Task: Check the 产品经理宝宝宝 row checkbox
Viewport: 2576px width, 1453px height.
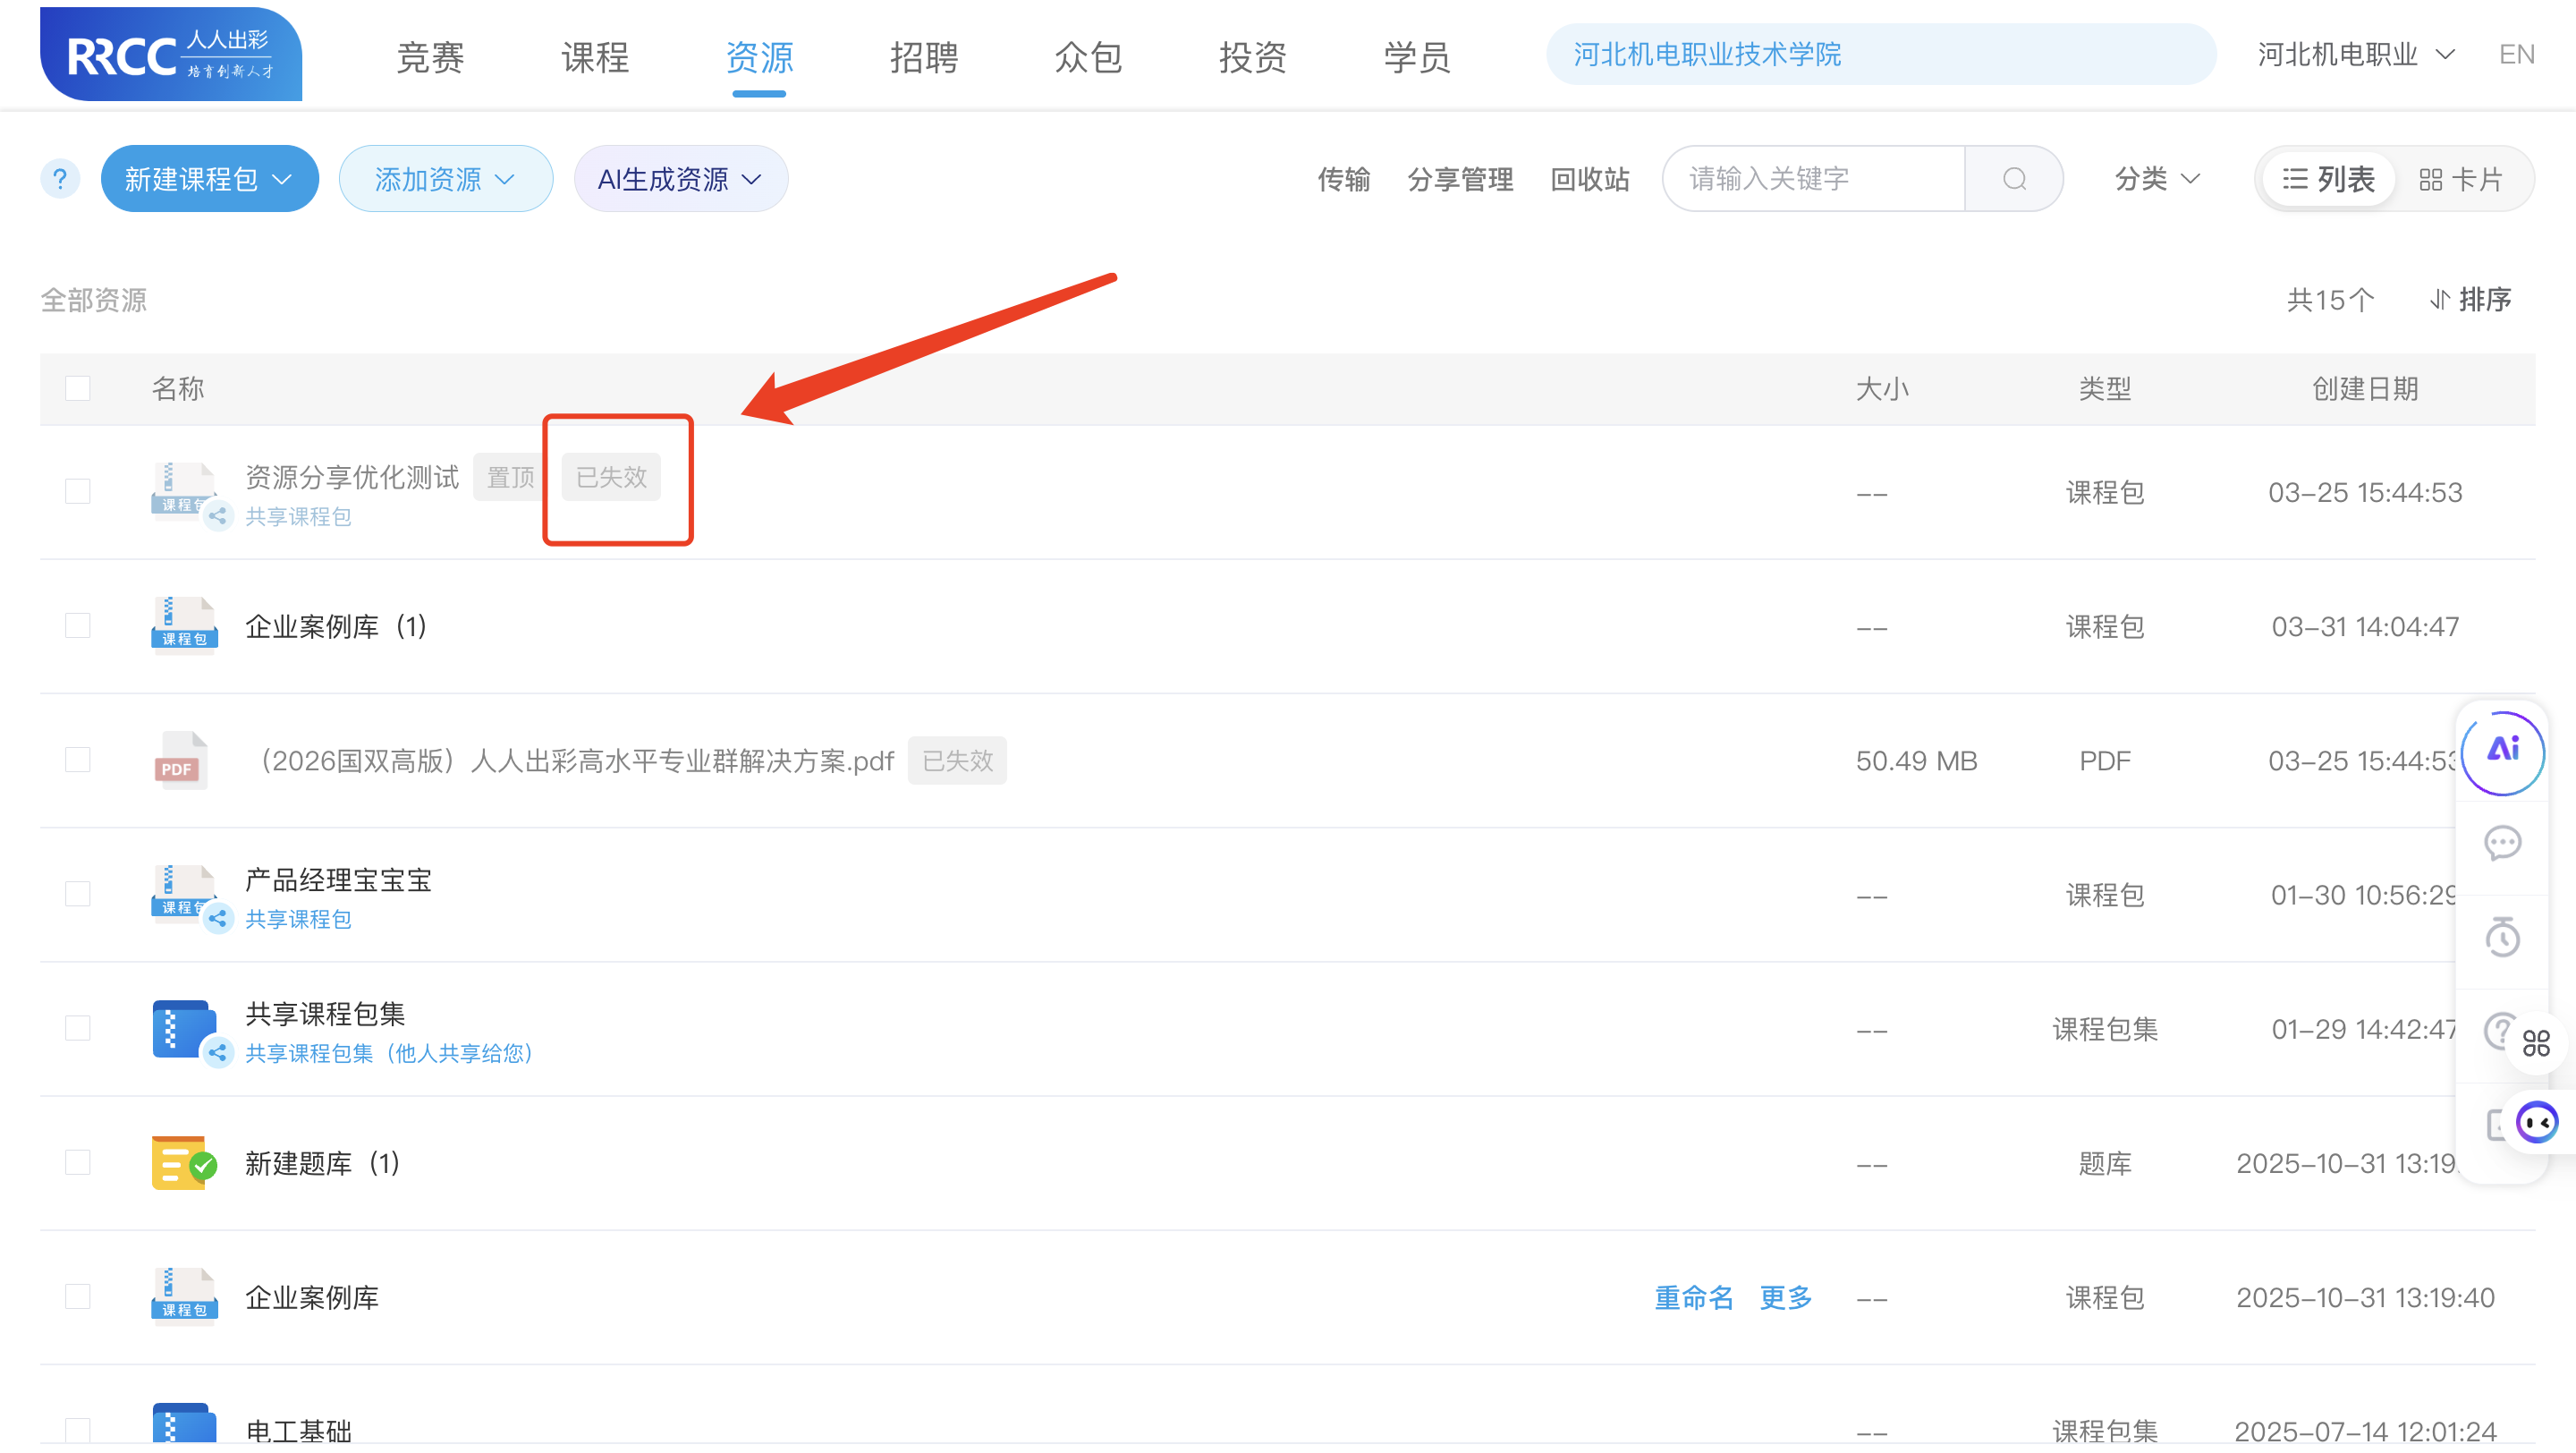Action: (78, 894)
